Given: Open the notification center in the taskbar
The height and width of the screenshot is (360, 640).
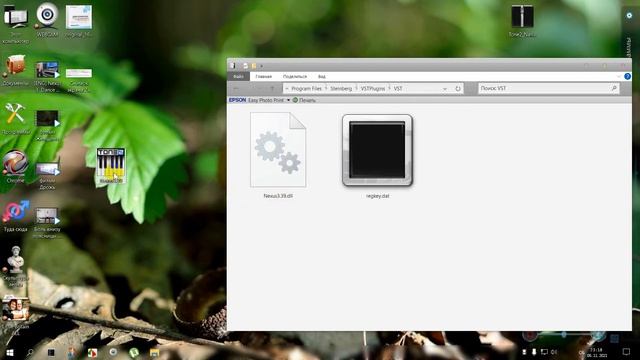Looking at the screenshot, I should click(x=627, y=352).
